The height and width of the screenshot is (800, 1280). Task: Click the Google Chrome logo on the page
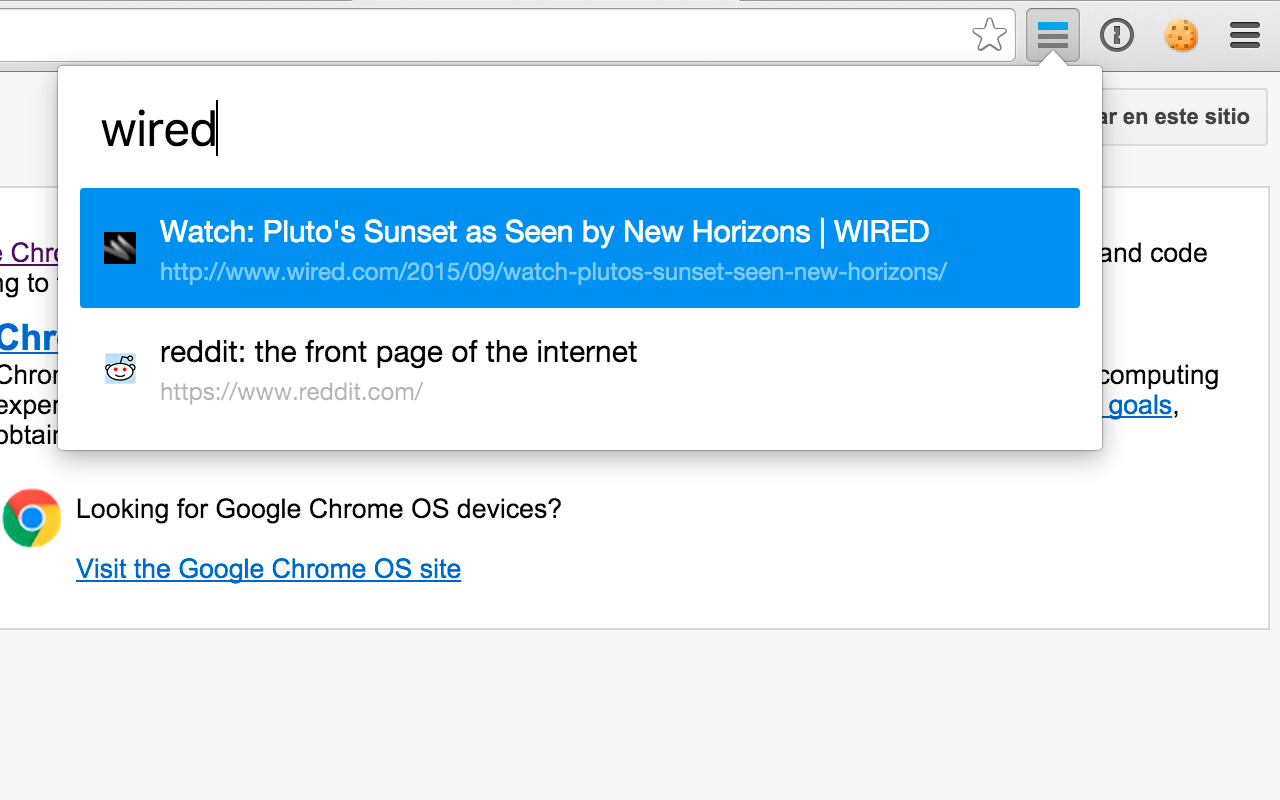[x=32, y=518]
